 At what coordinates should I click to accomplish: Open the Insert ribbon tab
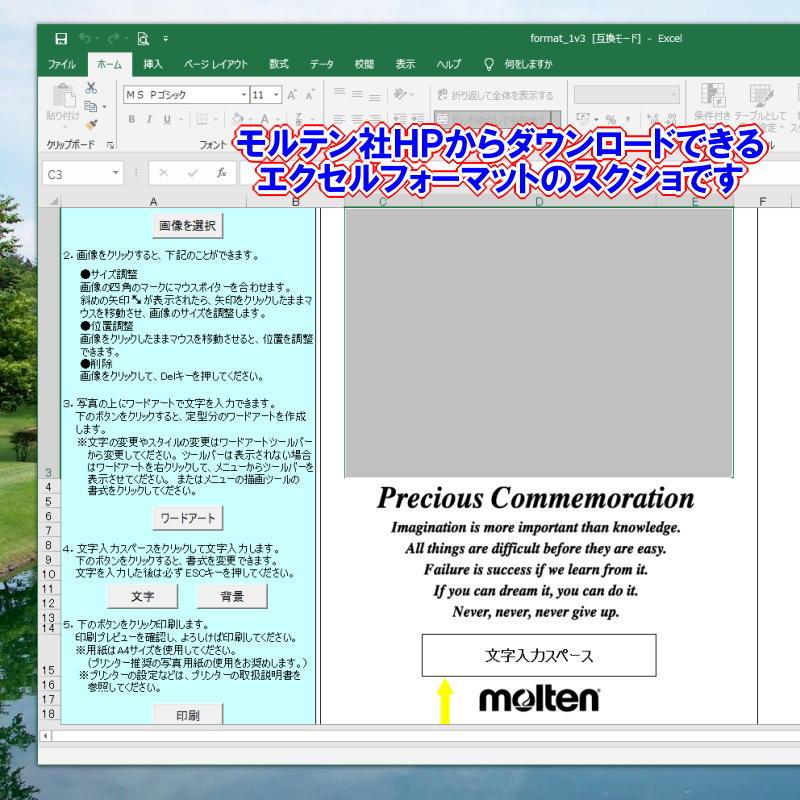153,64
